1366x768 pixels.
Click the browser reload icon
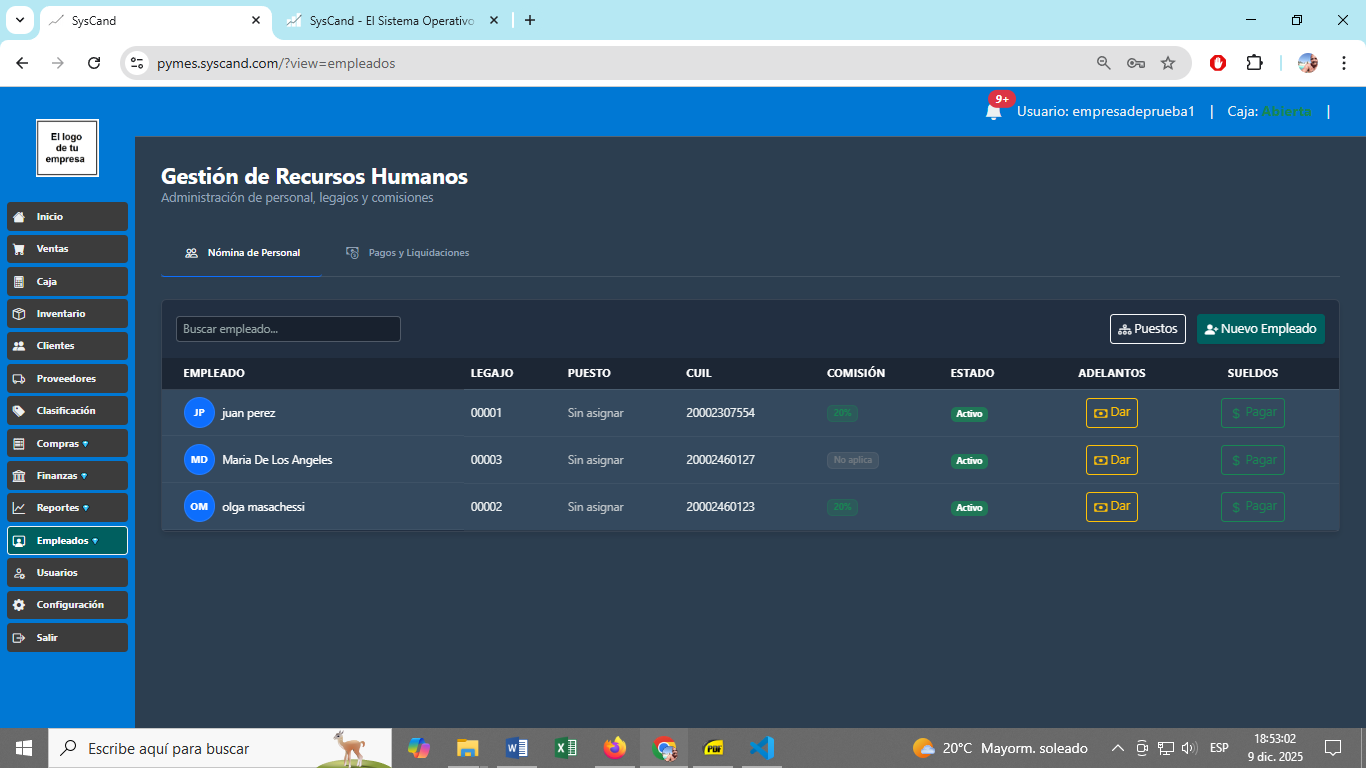tap(94, 63)
